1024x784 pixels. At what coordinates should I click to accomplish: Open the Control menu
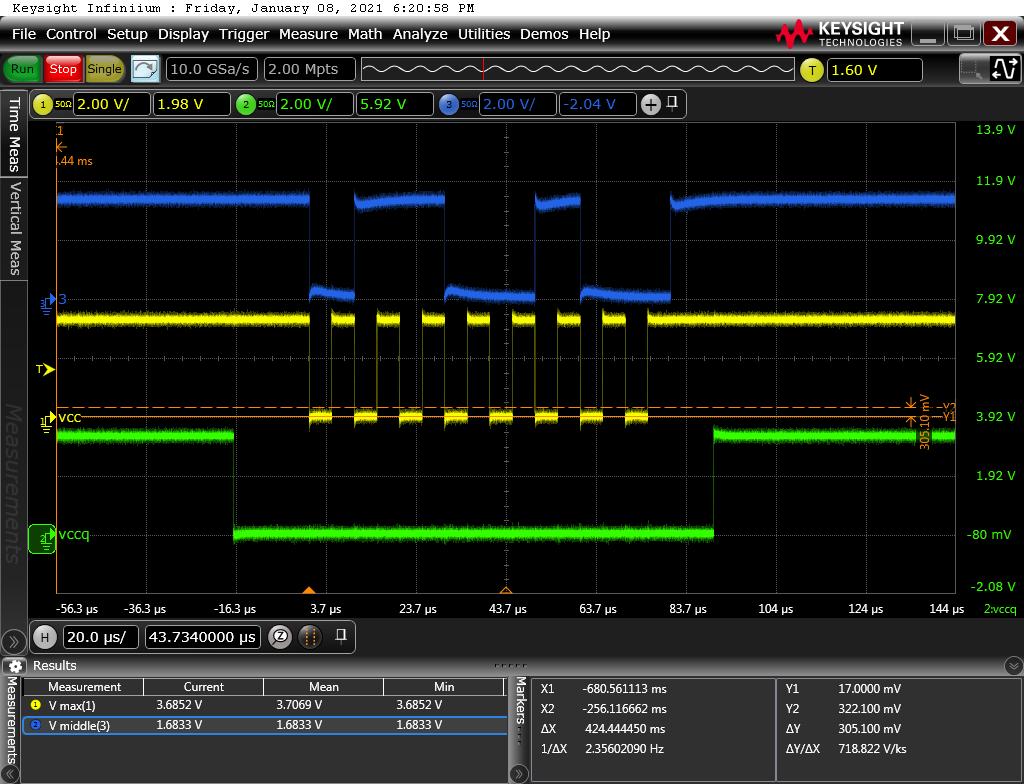pos(71,34)
